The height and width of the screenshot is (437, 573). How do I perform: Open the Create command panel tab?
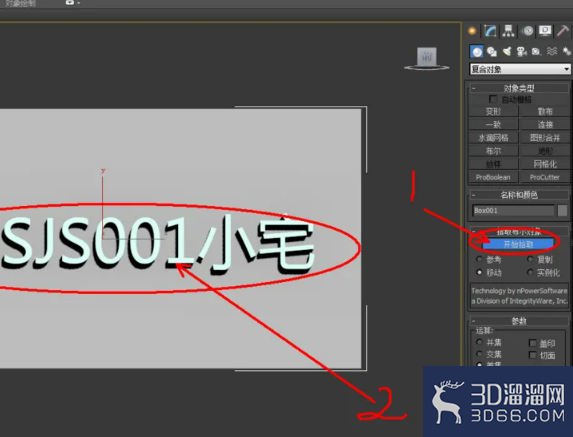472,31
